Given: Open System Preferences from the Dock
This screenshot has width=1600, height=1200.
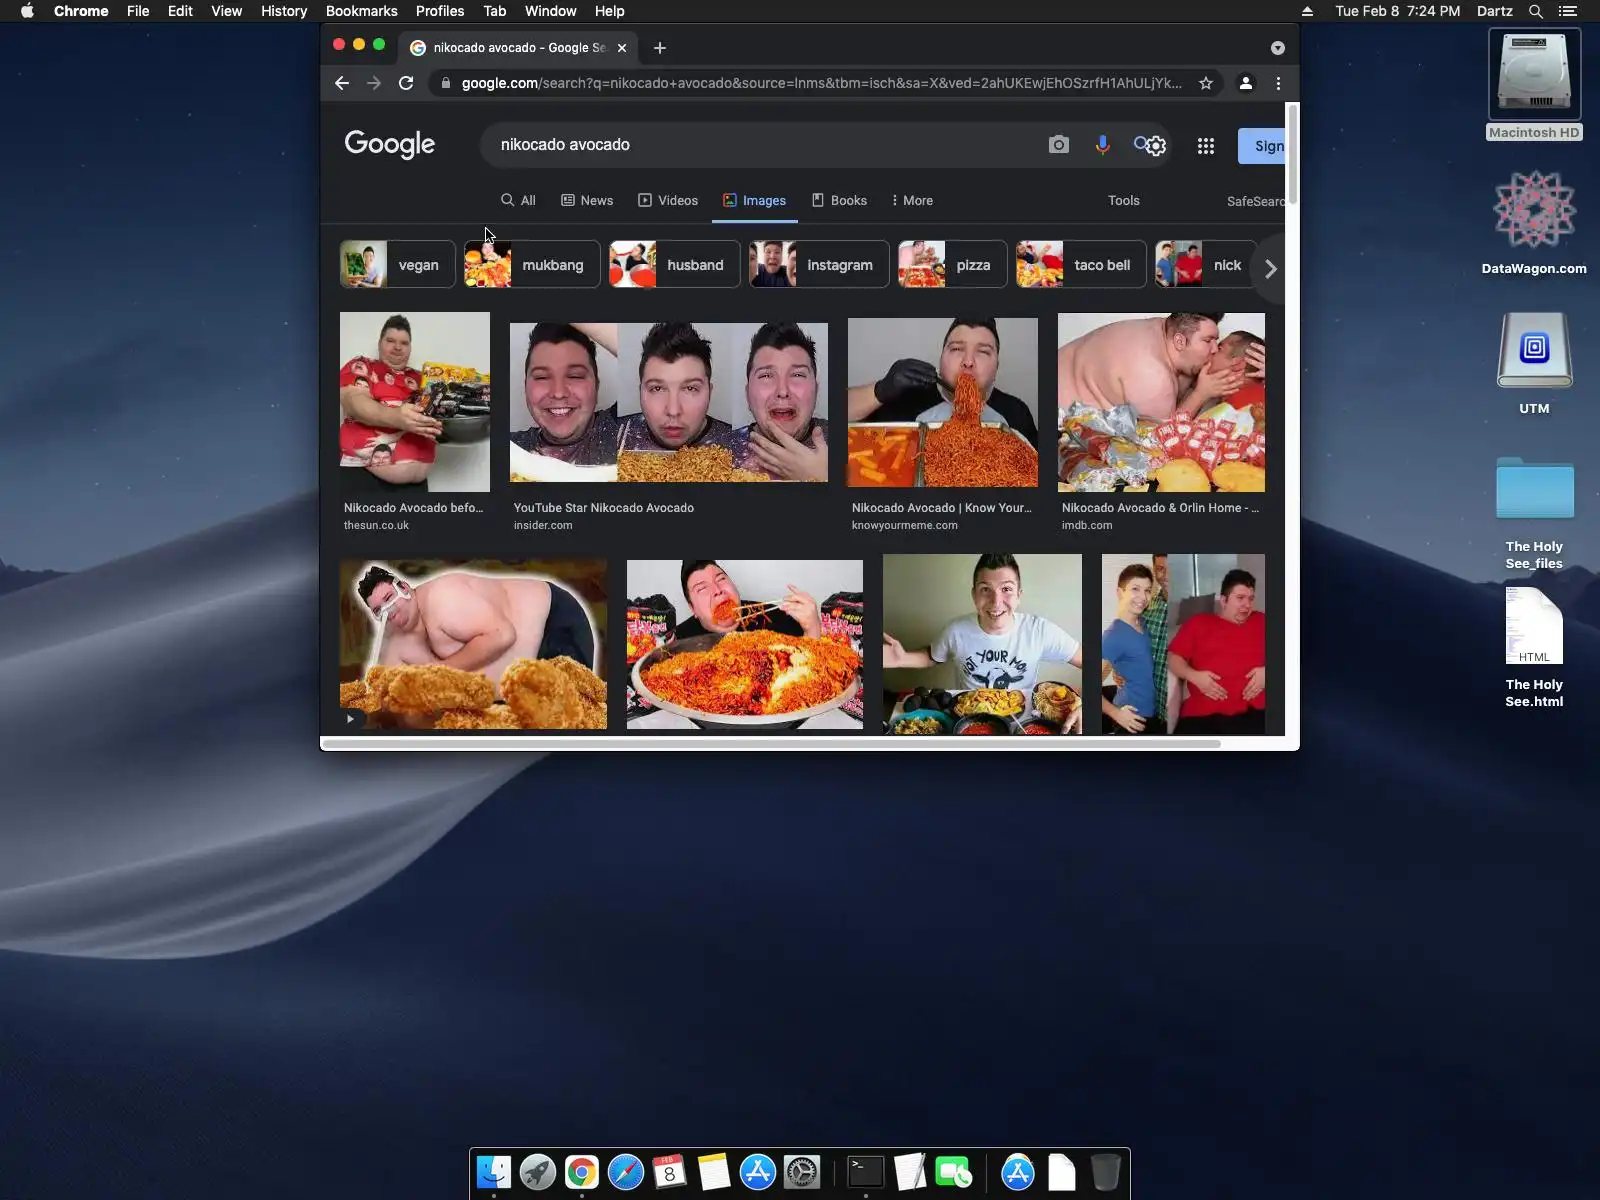Looking at the screenshot, I should tap(802, 1172).
